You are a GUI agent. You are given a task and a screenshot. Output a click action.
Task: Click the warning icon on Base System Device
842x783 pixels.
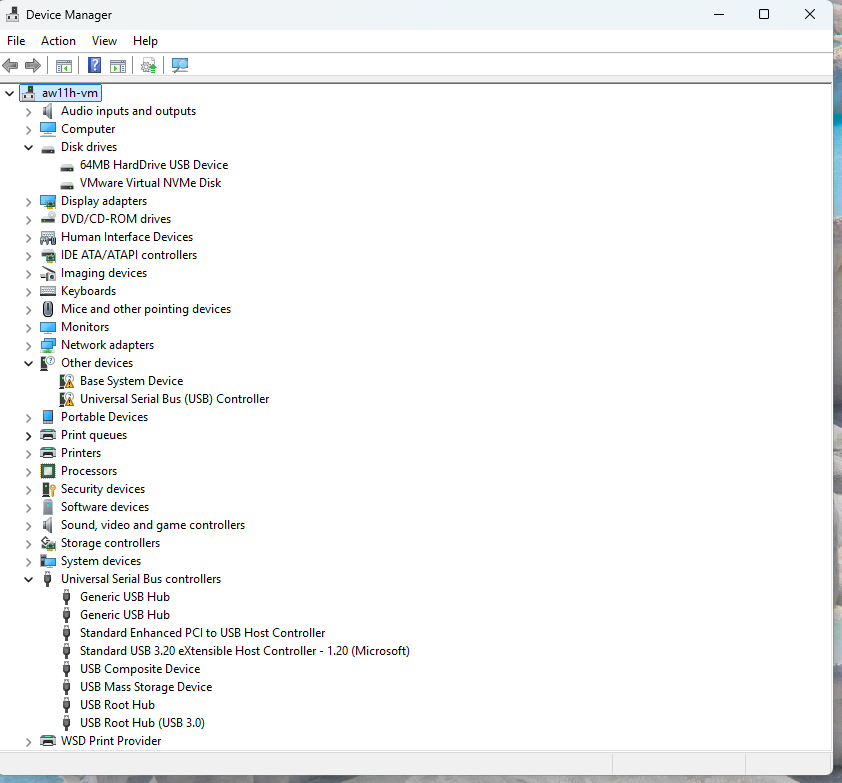(67, 381)
